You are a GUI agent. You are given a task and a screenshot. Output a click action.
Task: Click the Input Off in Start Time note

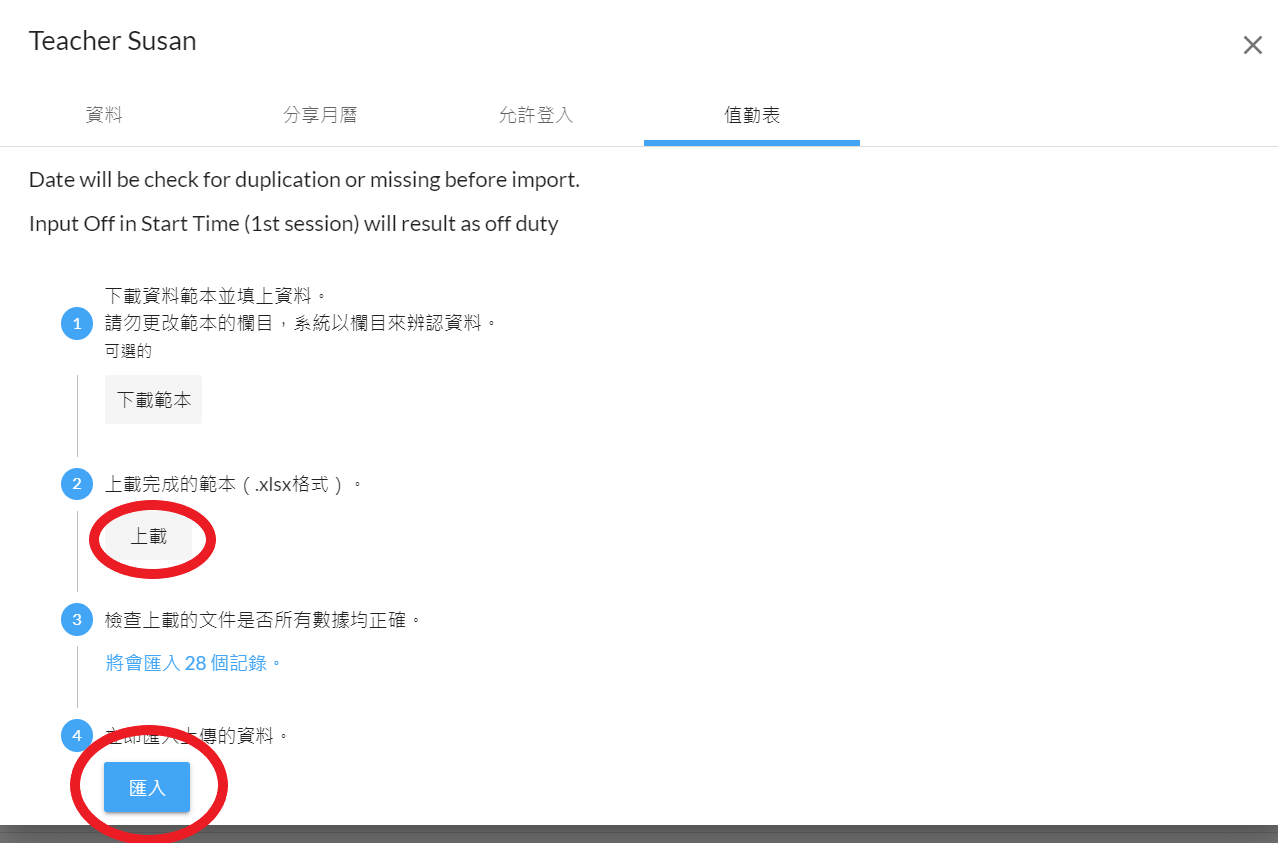(x=293, y=223)
